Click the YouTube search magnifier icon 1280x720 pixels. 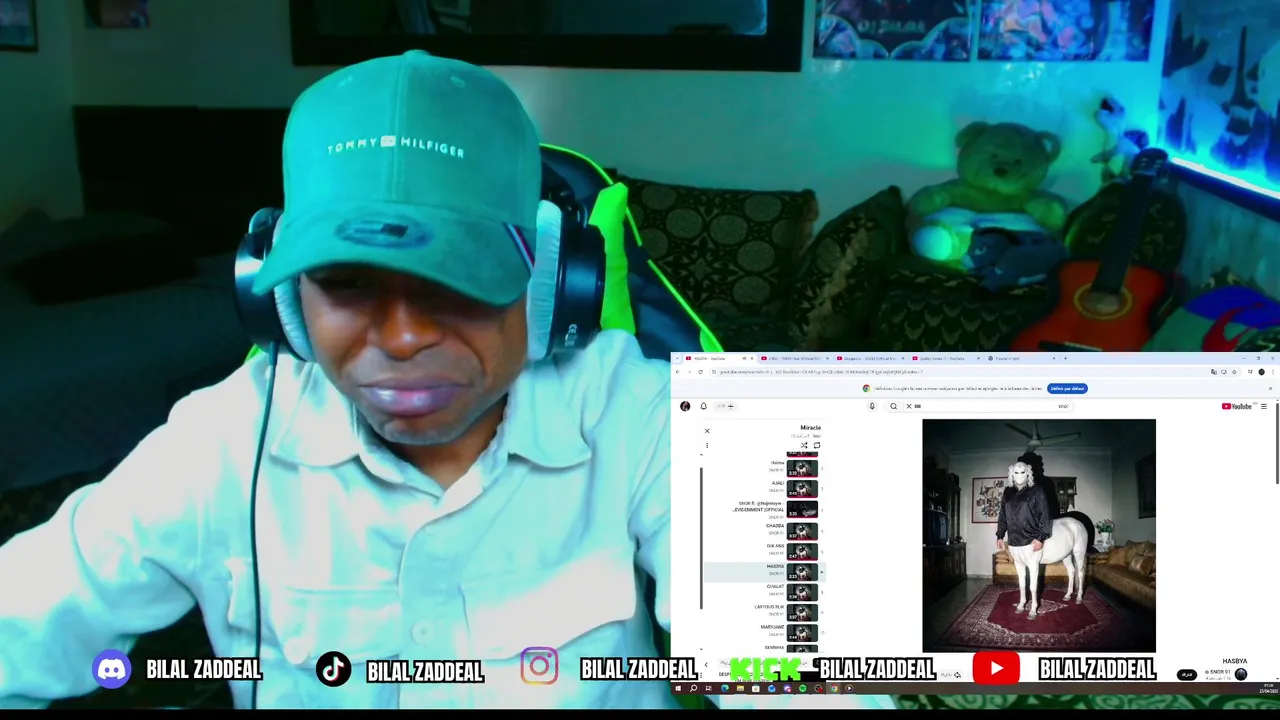point(893,406)
